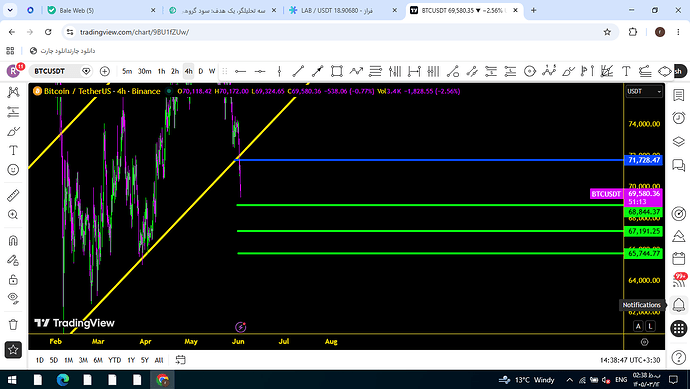Open the Alerts clock icon
Viewport: 690px width, 389px height.
click(x=679, y=118)
